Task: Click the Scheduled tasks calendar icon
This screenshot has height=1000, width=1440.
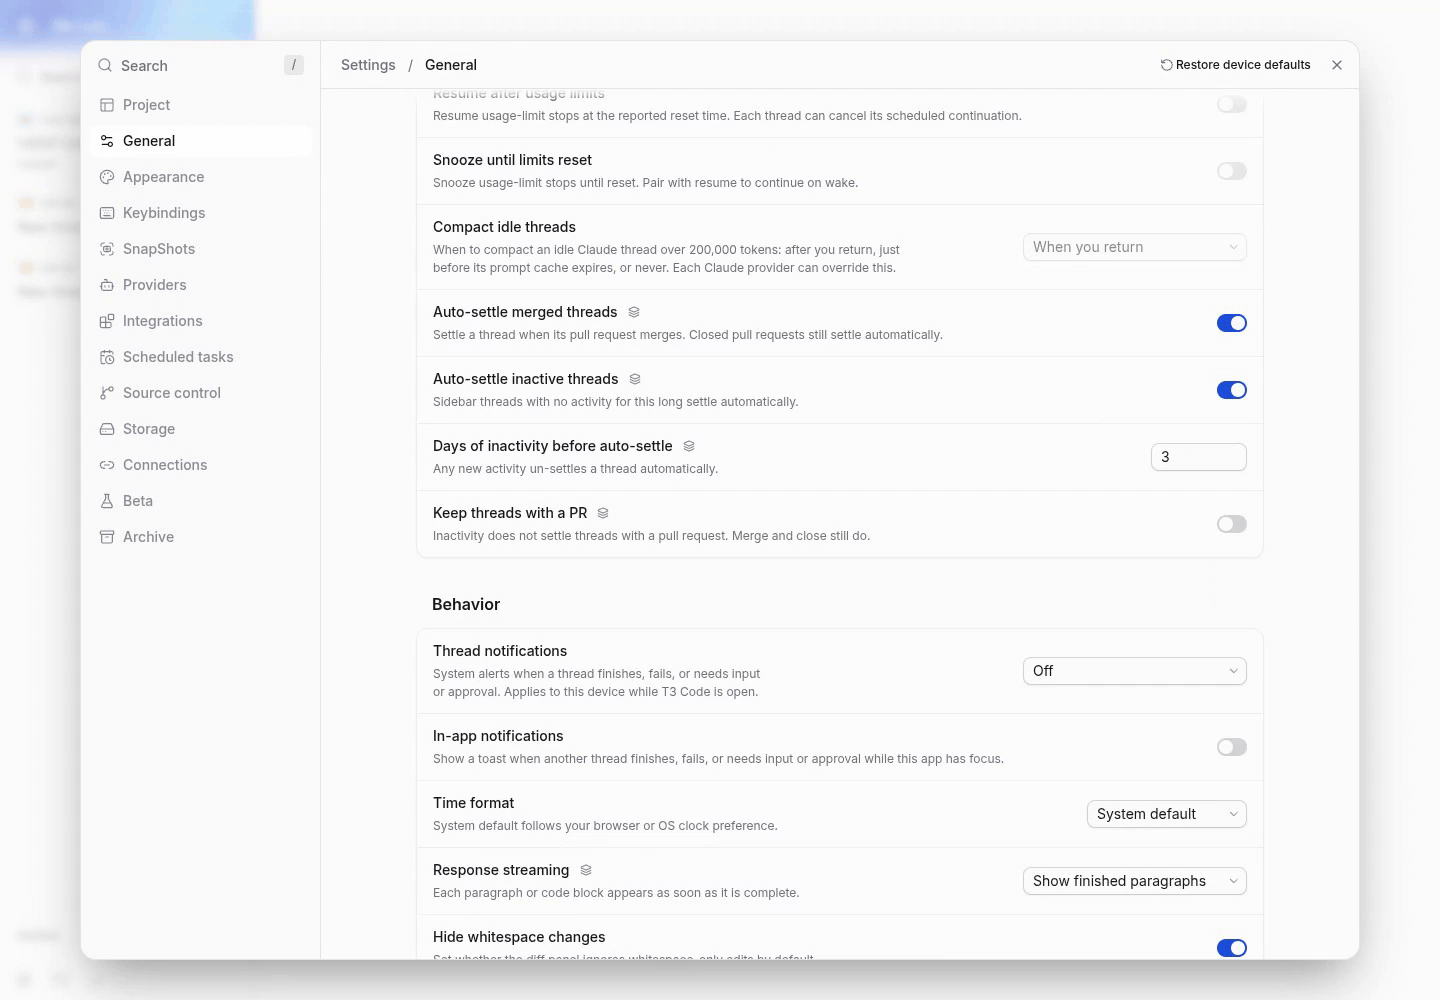Action: tap(107, 357)
